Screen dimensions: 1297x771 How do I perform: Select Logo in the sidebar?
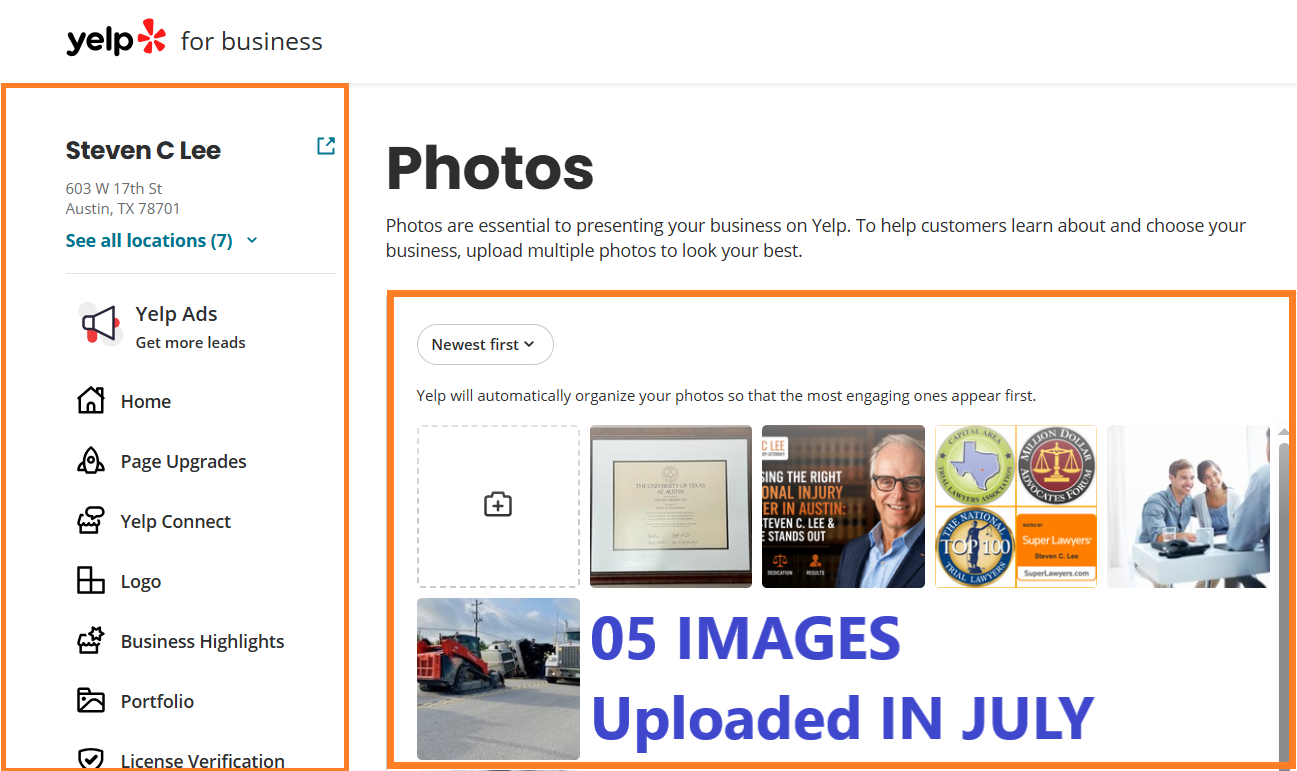pos(141,582)
